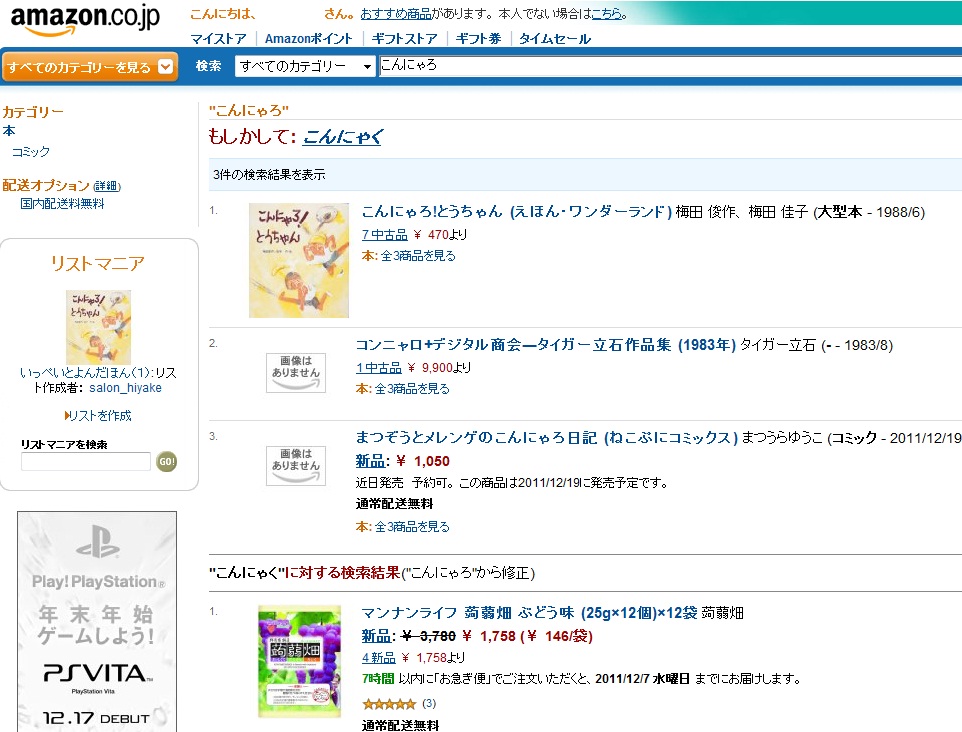Screen dimensions: 962x732
Task: Click five-star rating for 蒟蒻畑
Action: coord(389,704)
